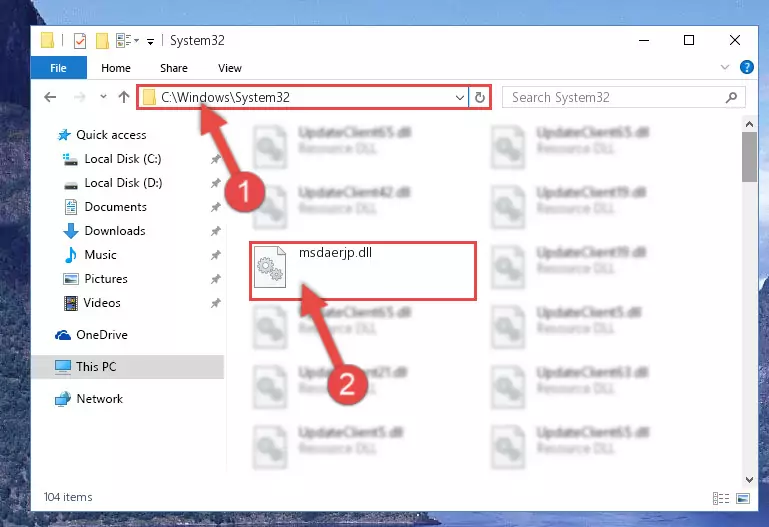Click the search magnifier icon
The image size is (769, 527).
(731, 97)
